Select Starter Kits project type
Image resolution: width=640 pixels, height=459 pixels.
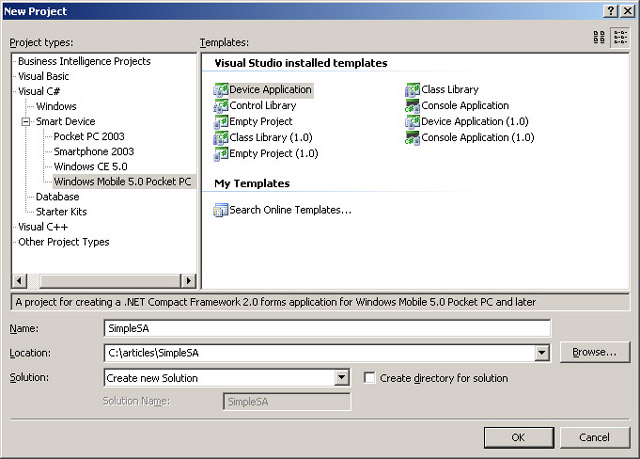[61, 212]
